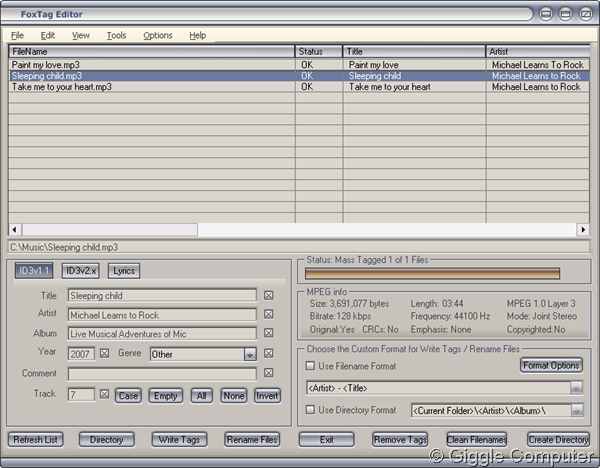
Task: Click the All button
Action: [x=202, y=396]
